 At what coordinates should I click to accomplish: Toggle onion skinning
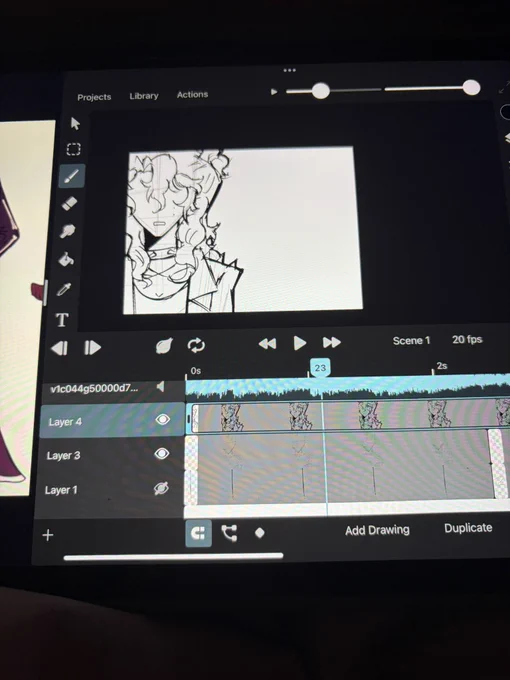[x=164, y=346]
